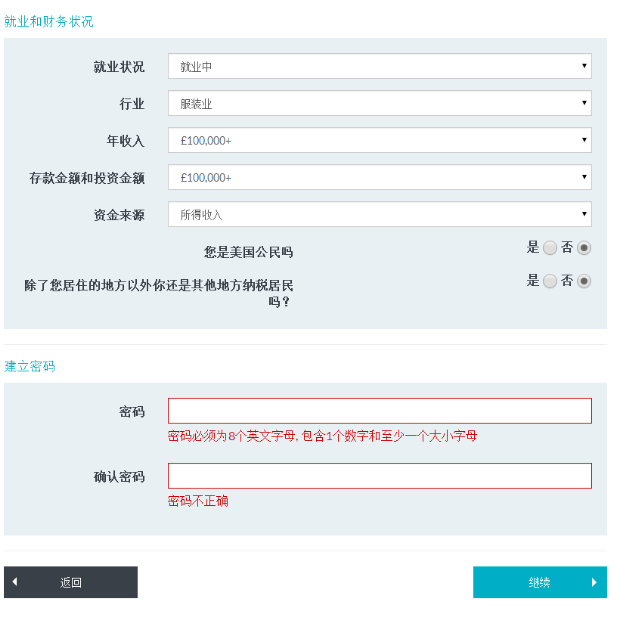This screenshot has width=626, height=618.
Task: Open the 就业状况 dropdown
Action: click(x=379, y=67)
